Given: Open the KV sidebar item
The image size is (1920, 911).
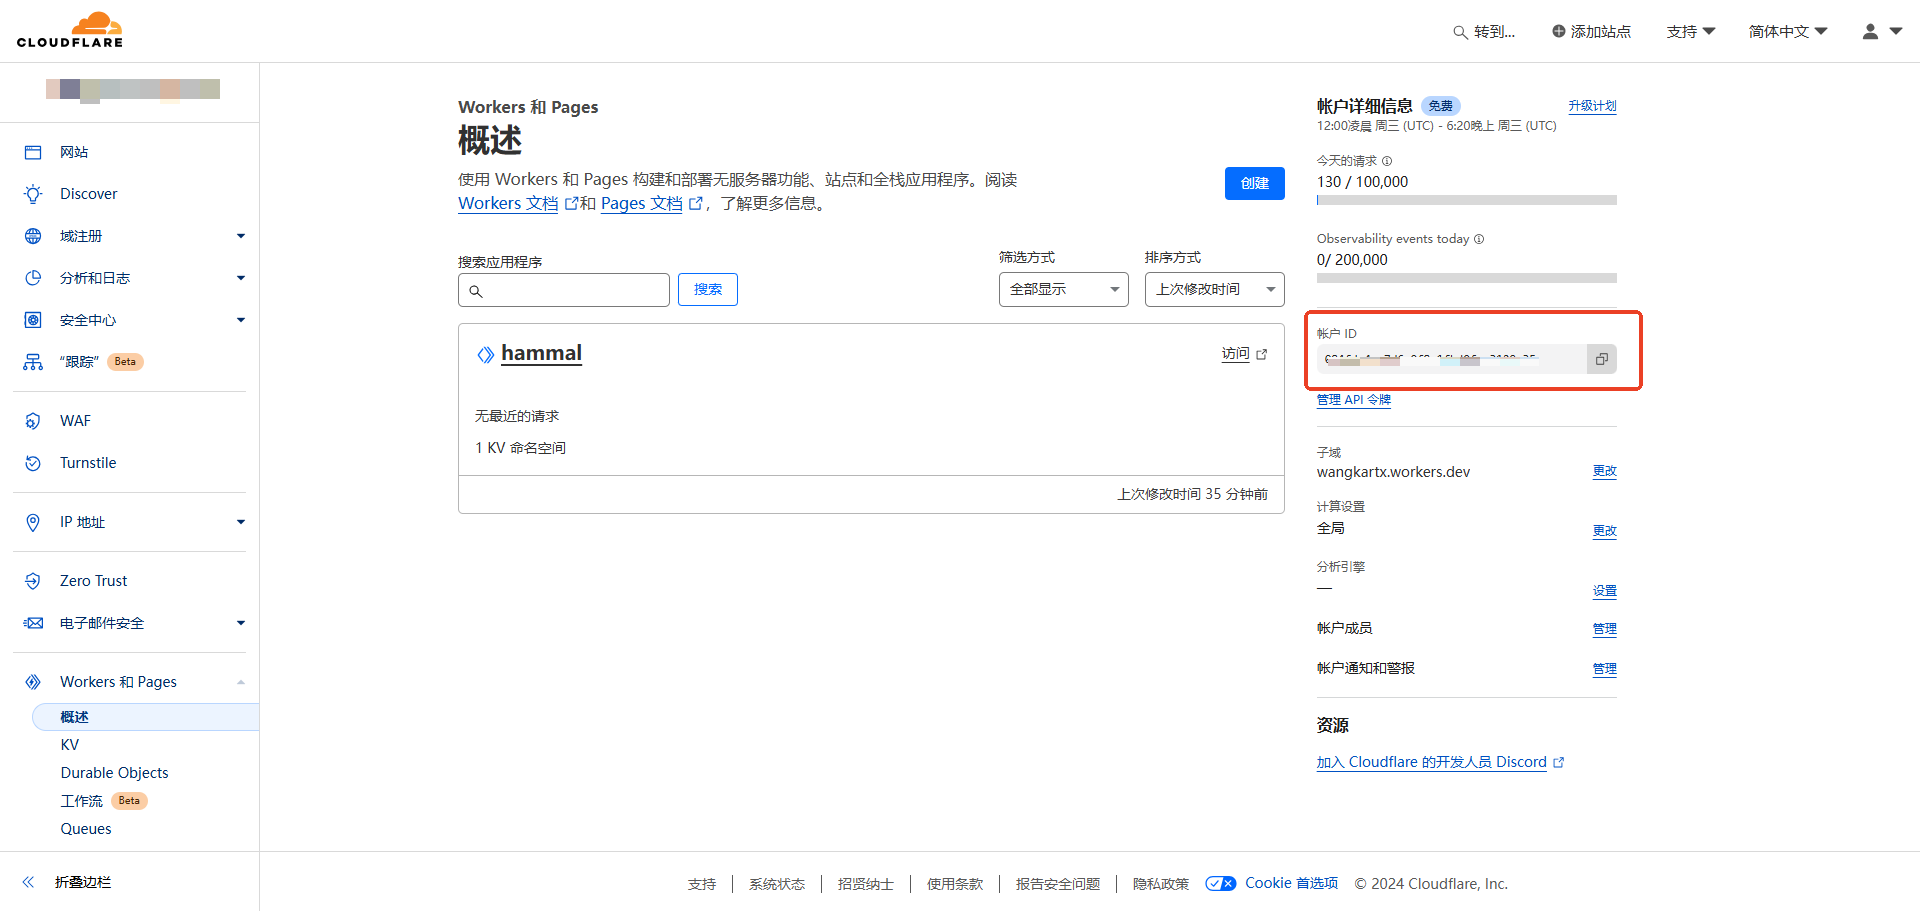Looking at the screenshot, I should click(x=70, y=745).
